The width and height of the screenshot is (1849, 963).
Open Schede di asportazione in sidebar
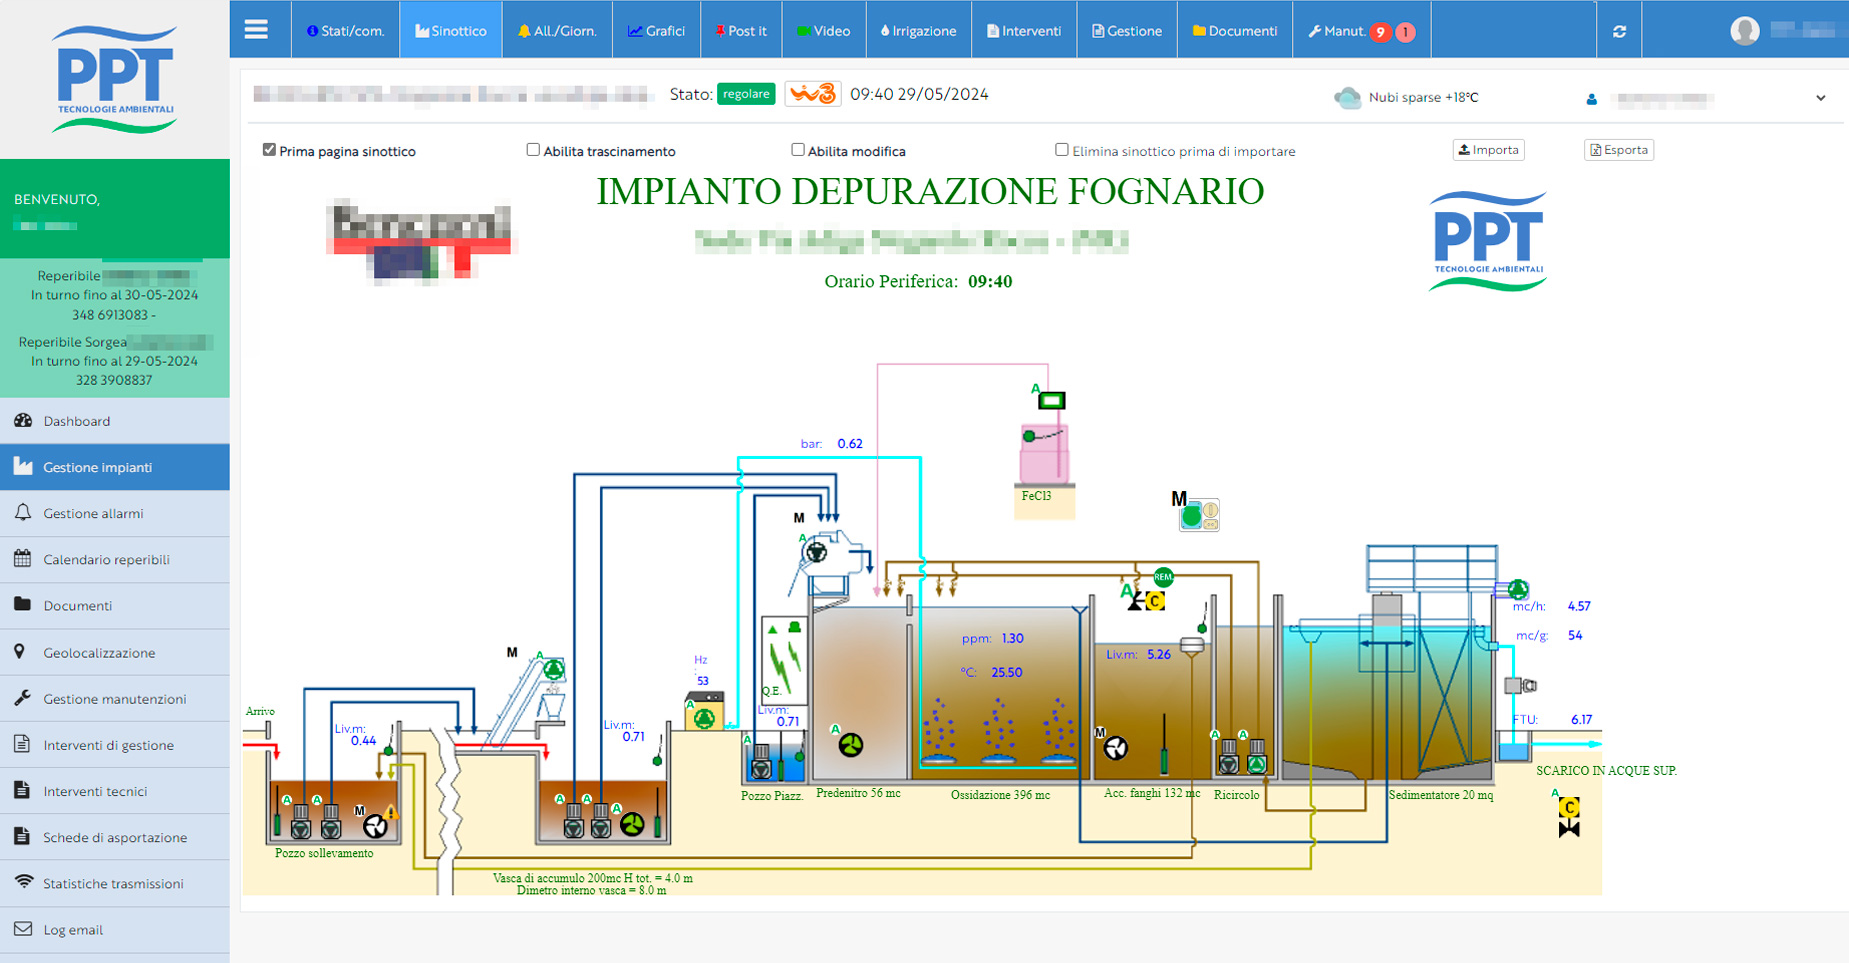(115, 837)
